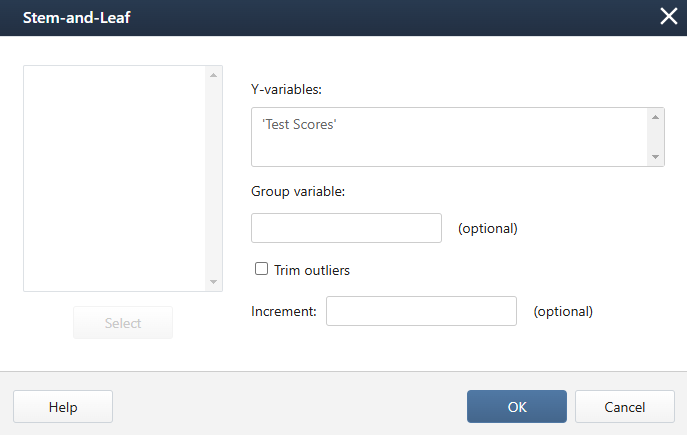Image resolution: width=687 pixels, height=435 pixels.
Task: Click the Increment label
Action: pos(284,311)
